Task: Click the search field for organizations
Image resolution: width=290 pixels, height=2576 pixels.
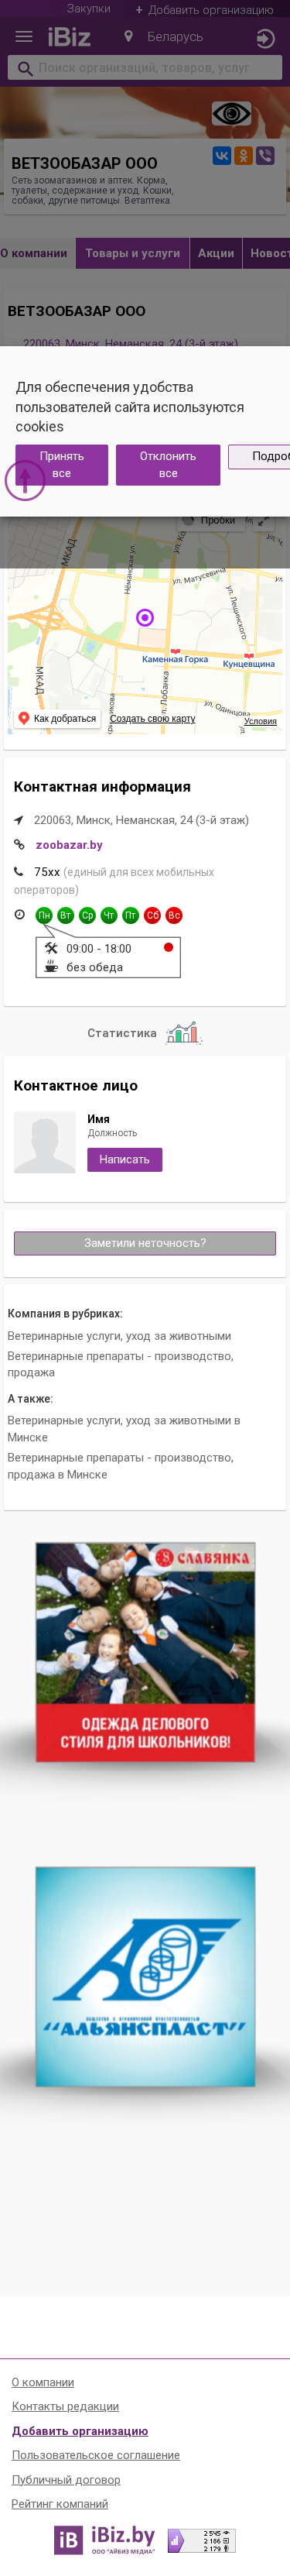Action: pyautogui.click(x=145, y=68)
